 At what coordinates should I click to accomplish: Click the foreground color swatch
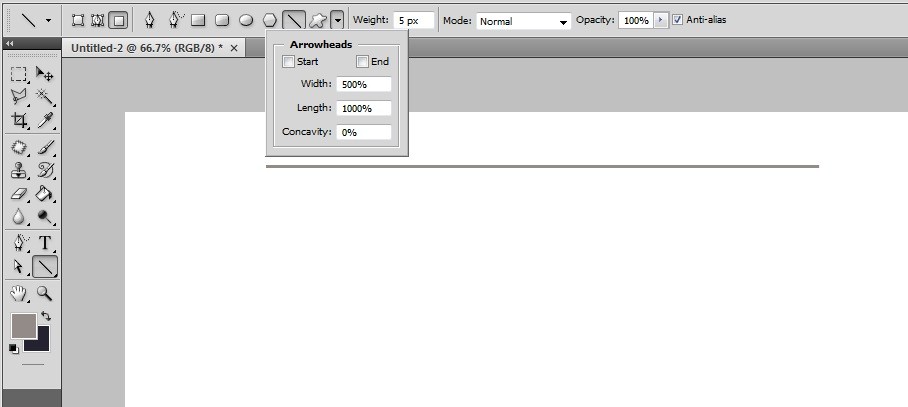pyautogui.click(x=24, y=326)
